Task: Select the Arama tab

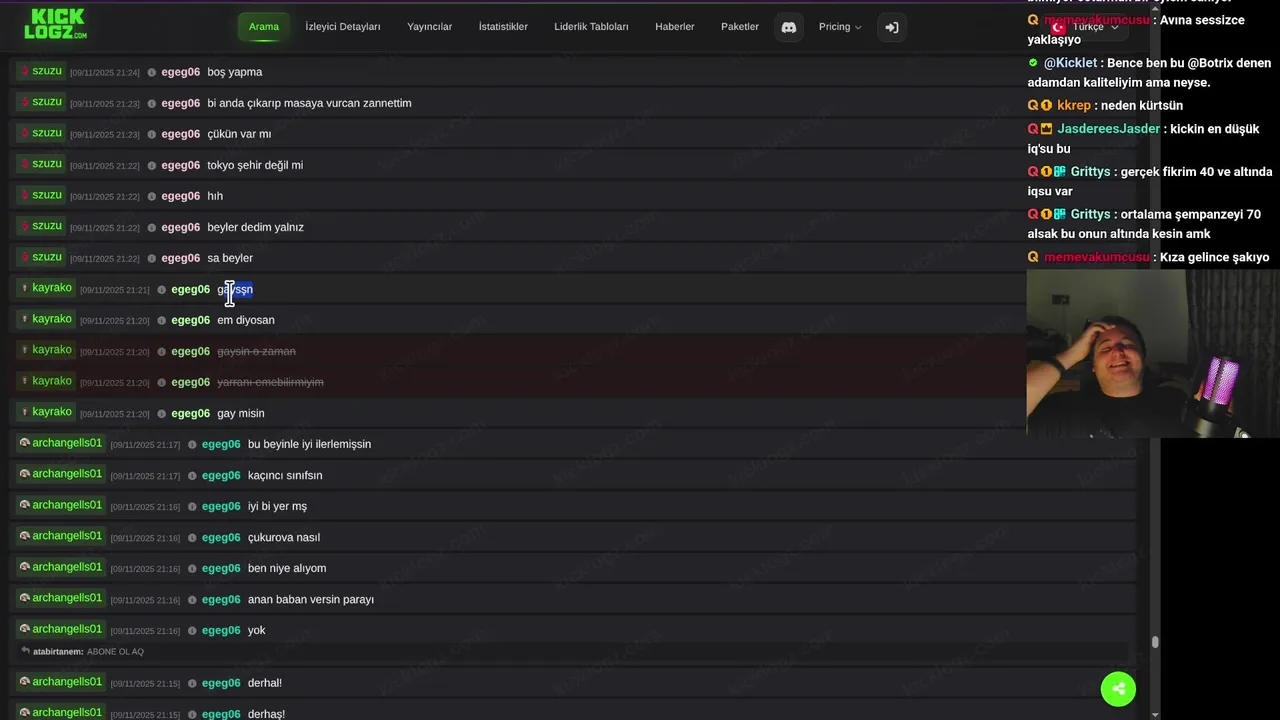Action: click(264, 27)
